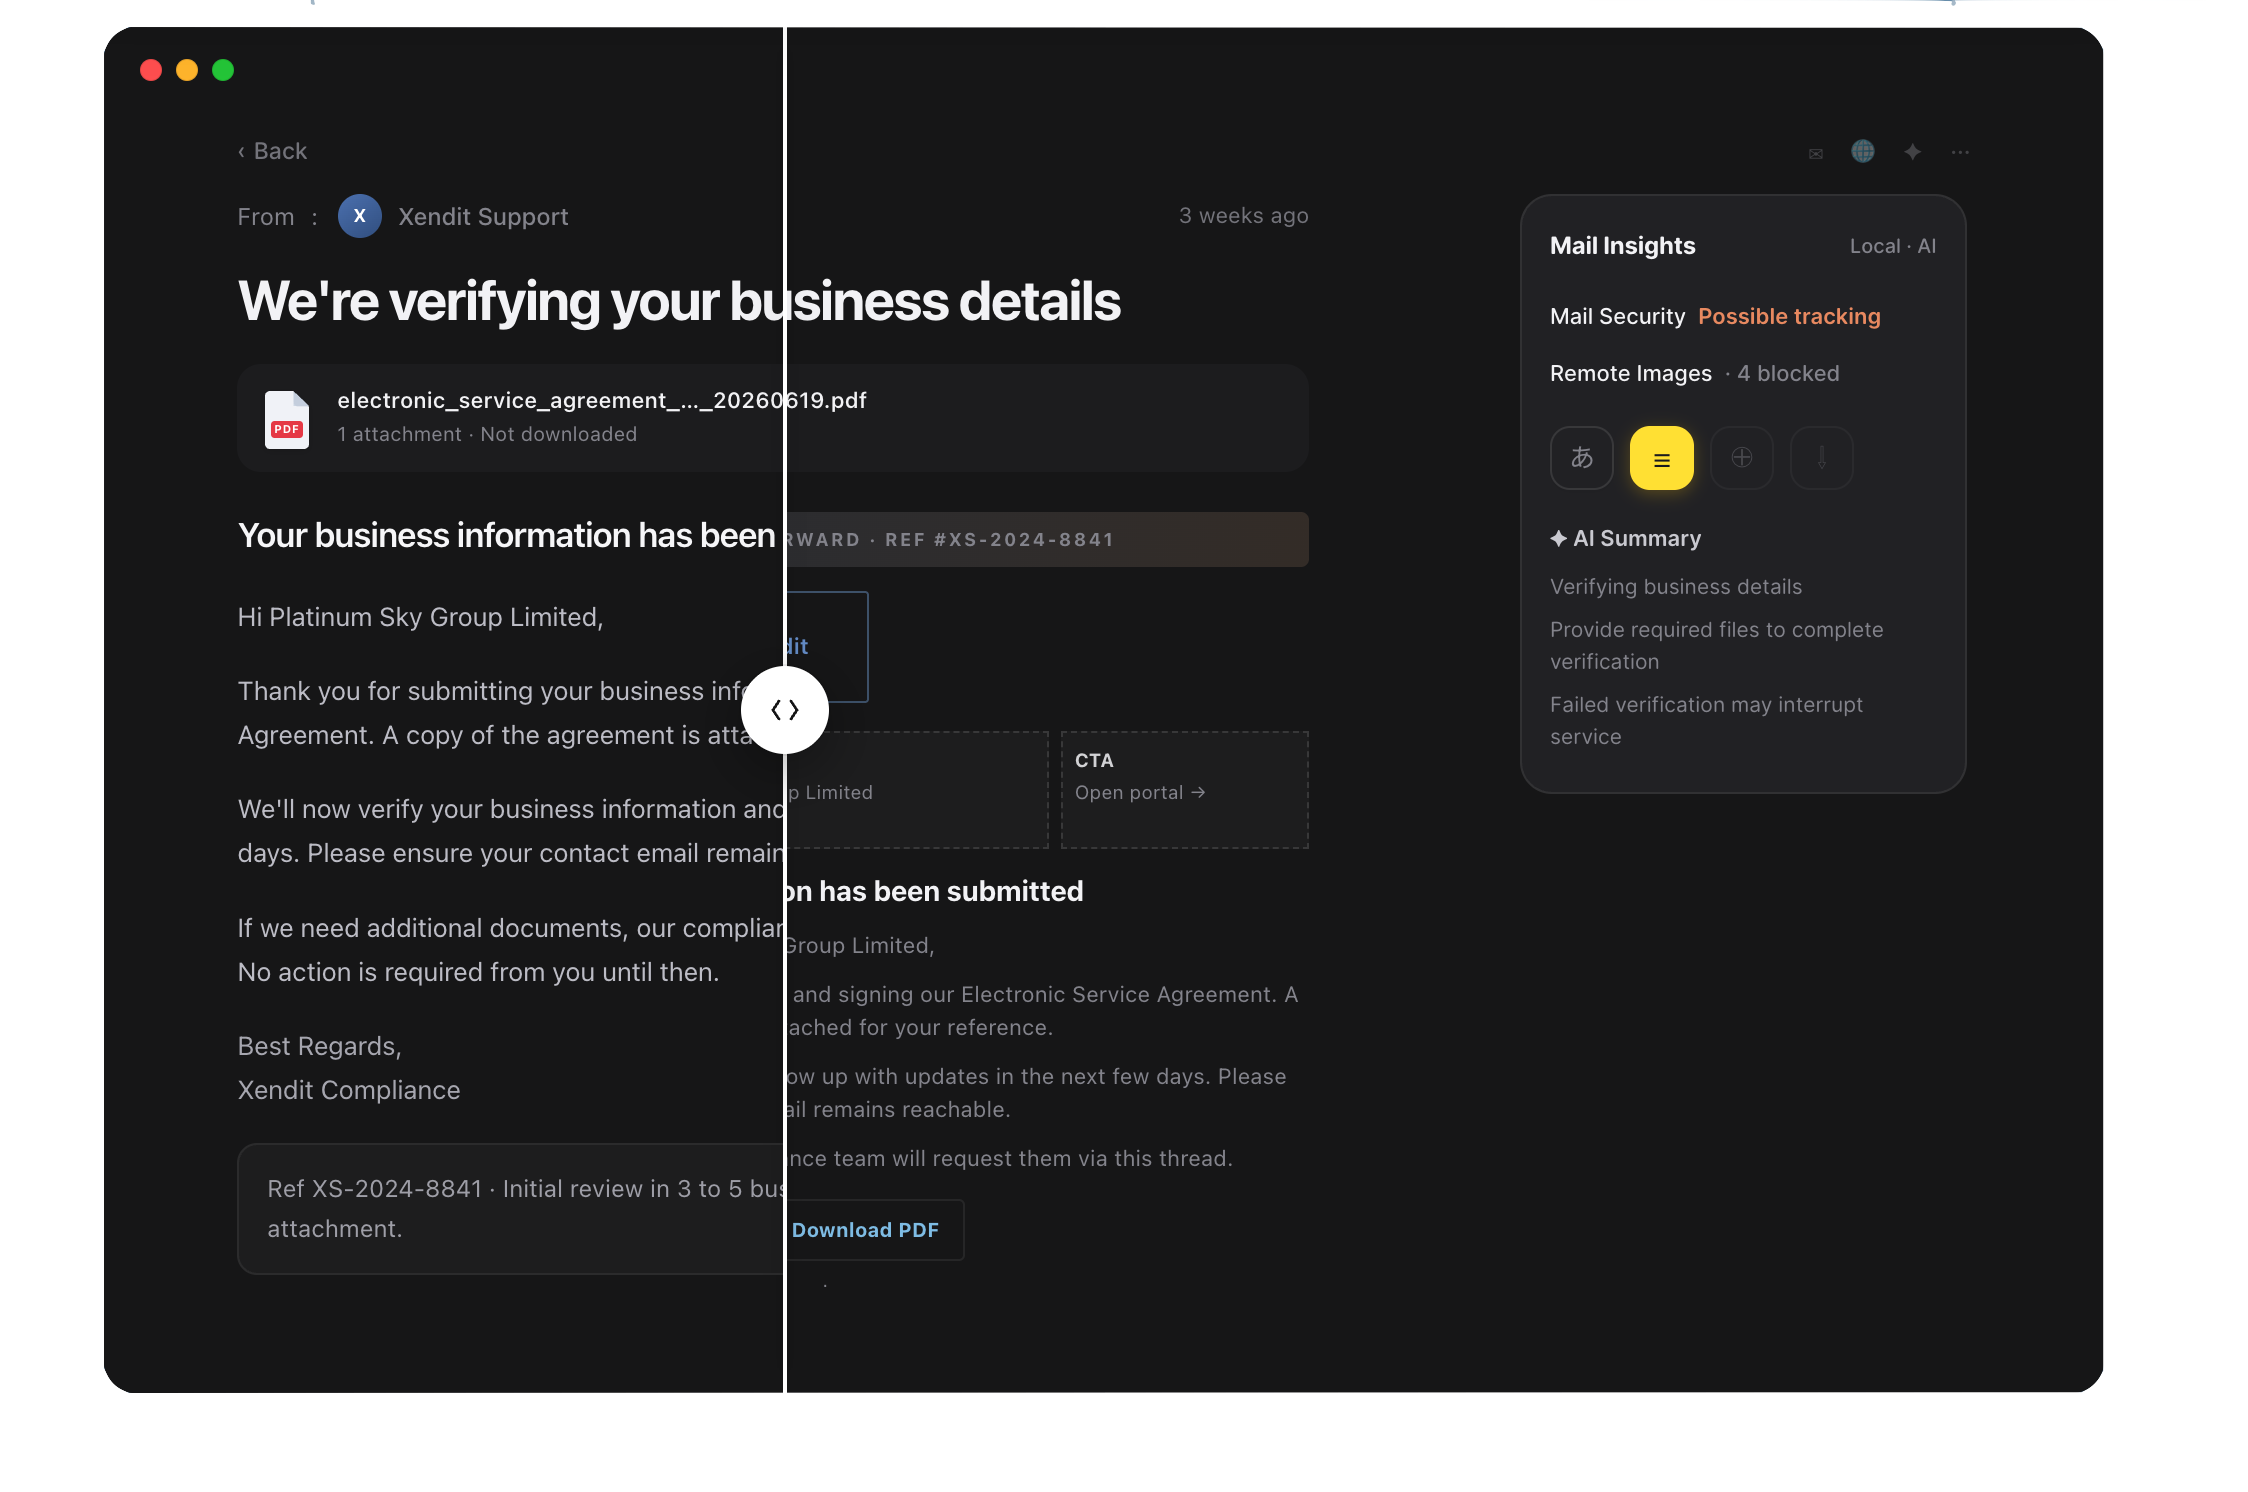Click the Download PDF button
The image size is (2248, 1492).
[x=865, y=1230]
